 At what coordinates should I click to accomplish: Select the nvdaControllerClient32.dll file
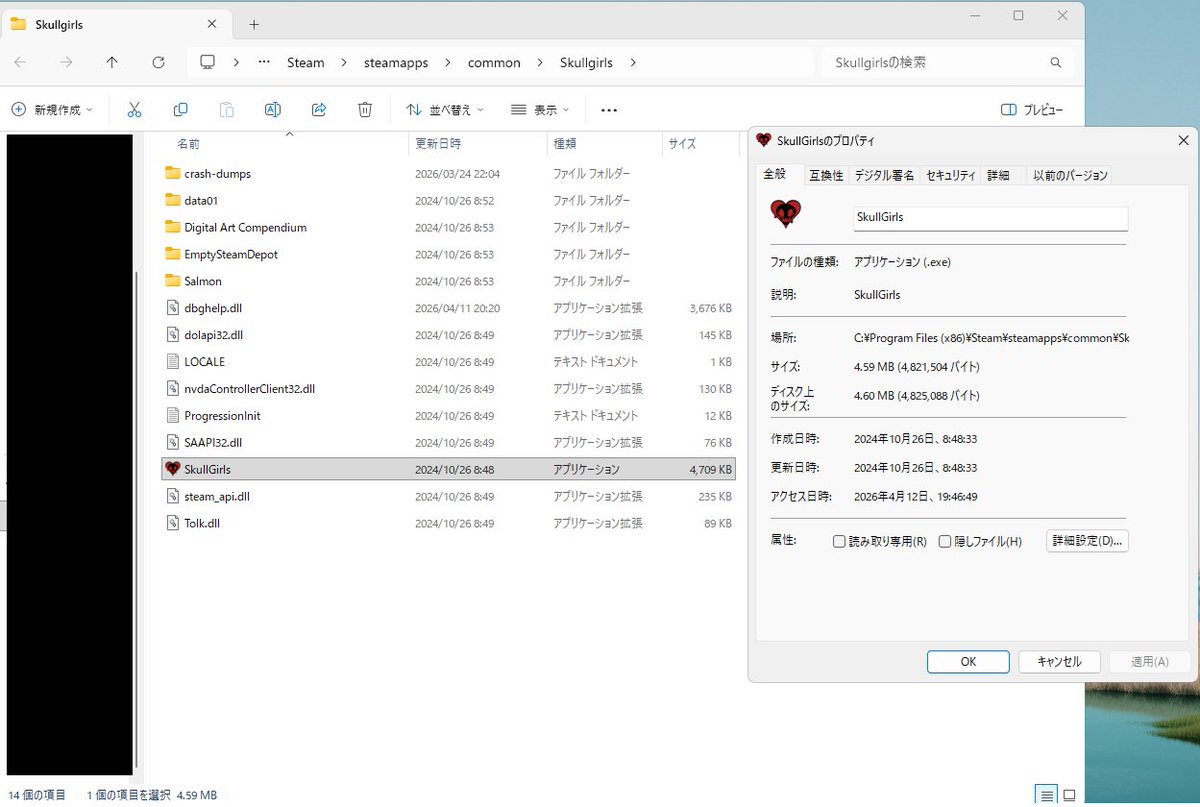pos(448,388)
